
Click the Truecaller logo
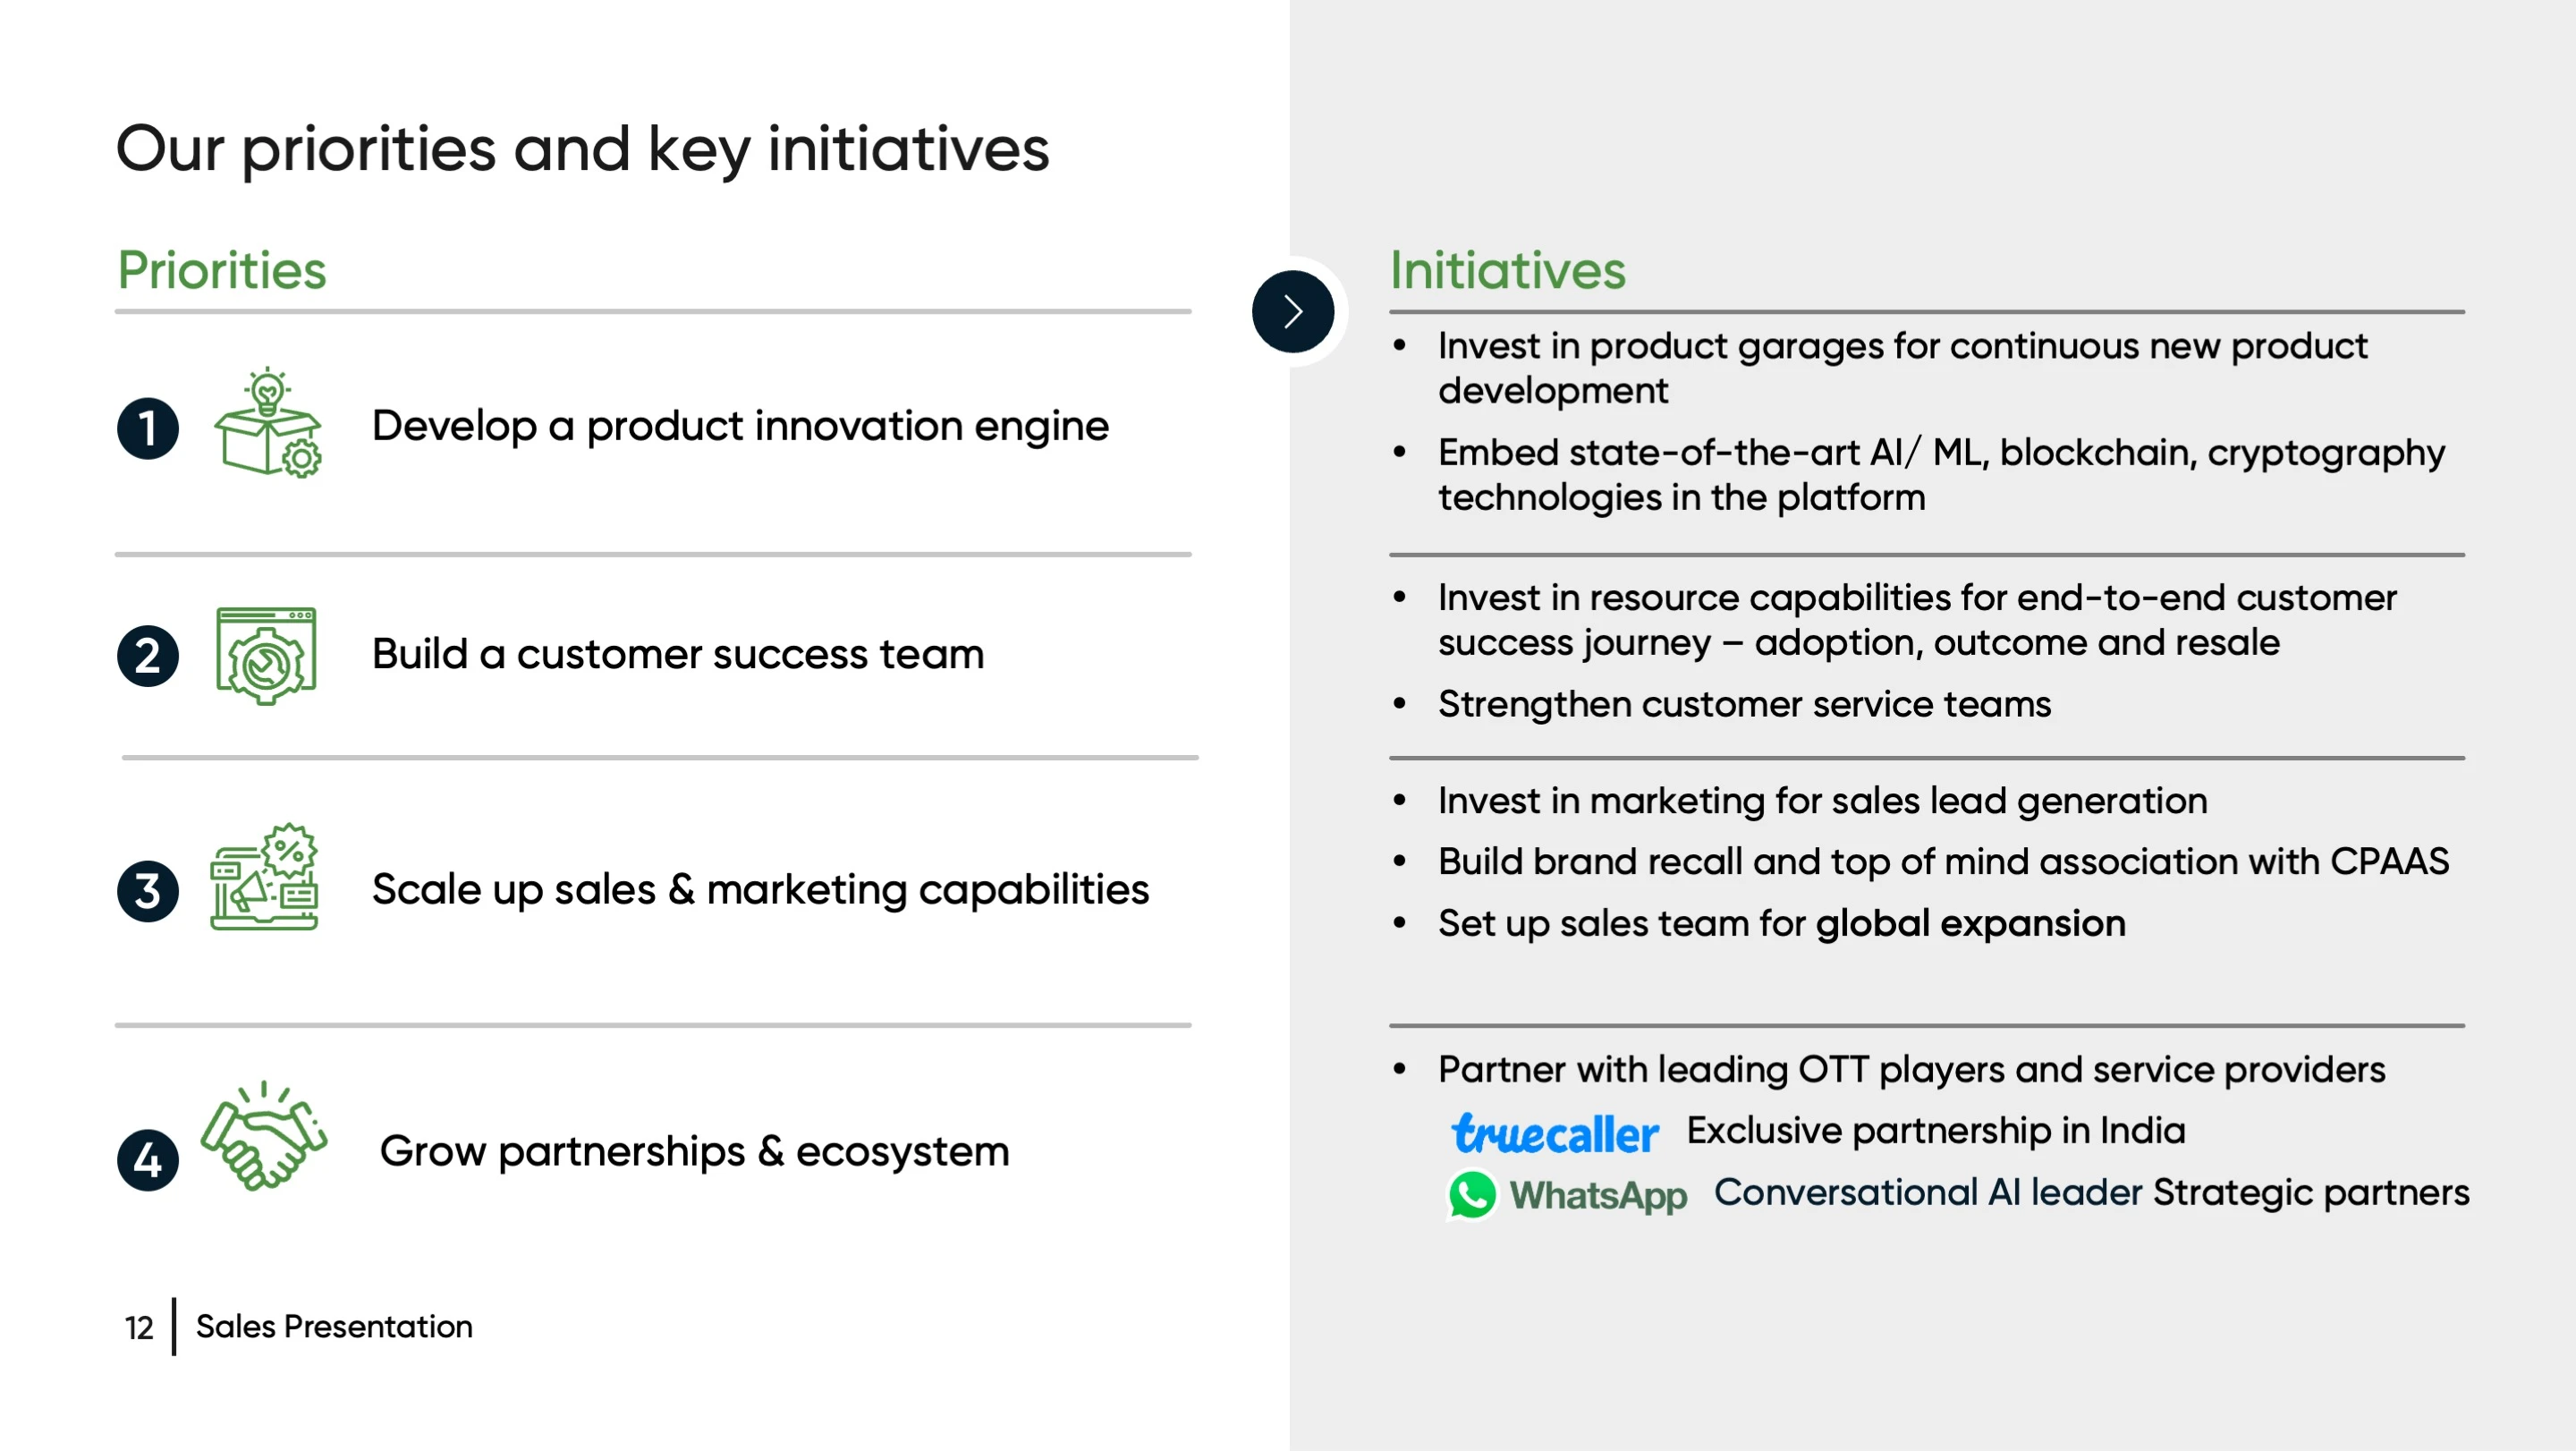(x=1555, y=1134)
